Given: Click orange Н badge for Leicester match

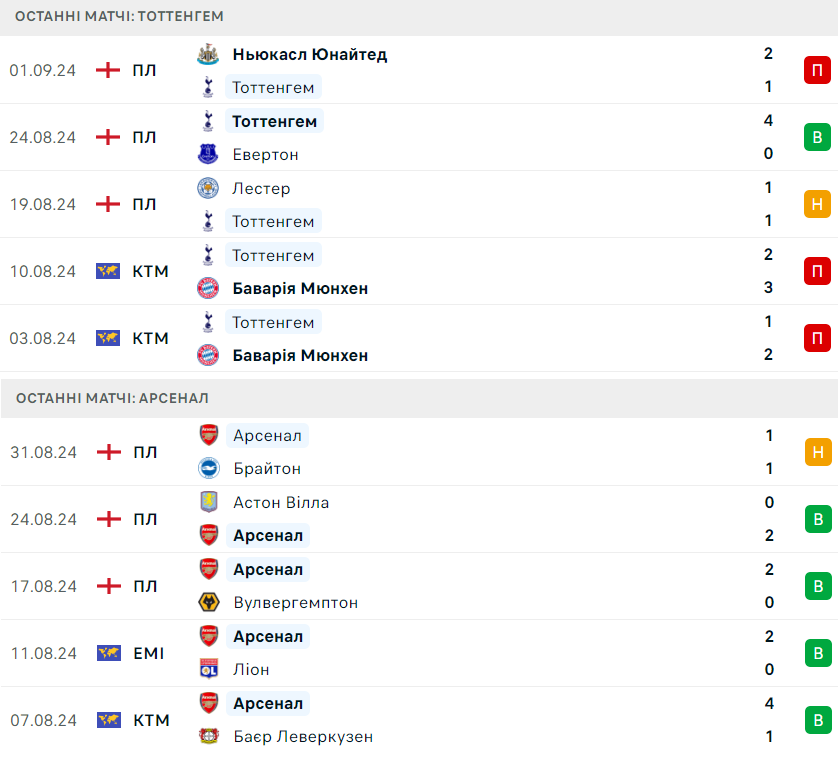Looking at the screenshot, I should coord(817,204).
